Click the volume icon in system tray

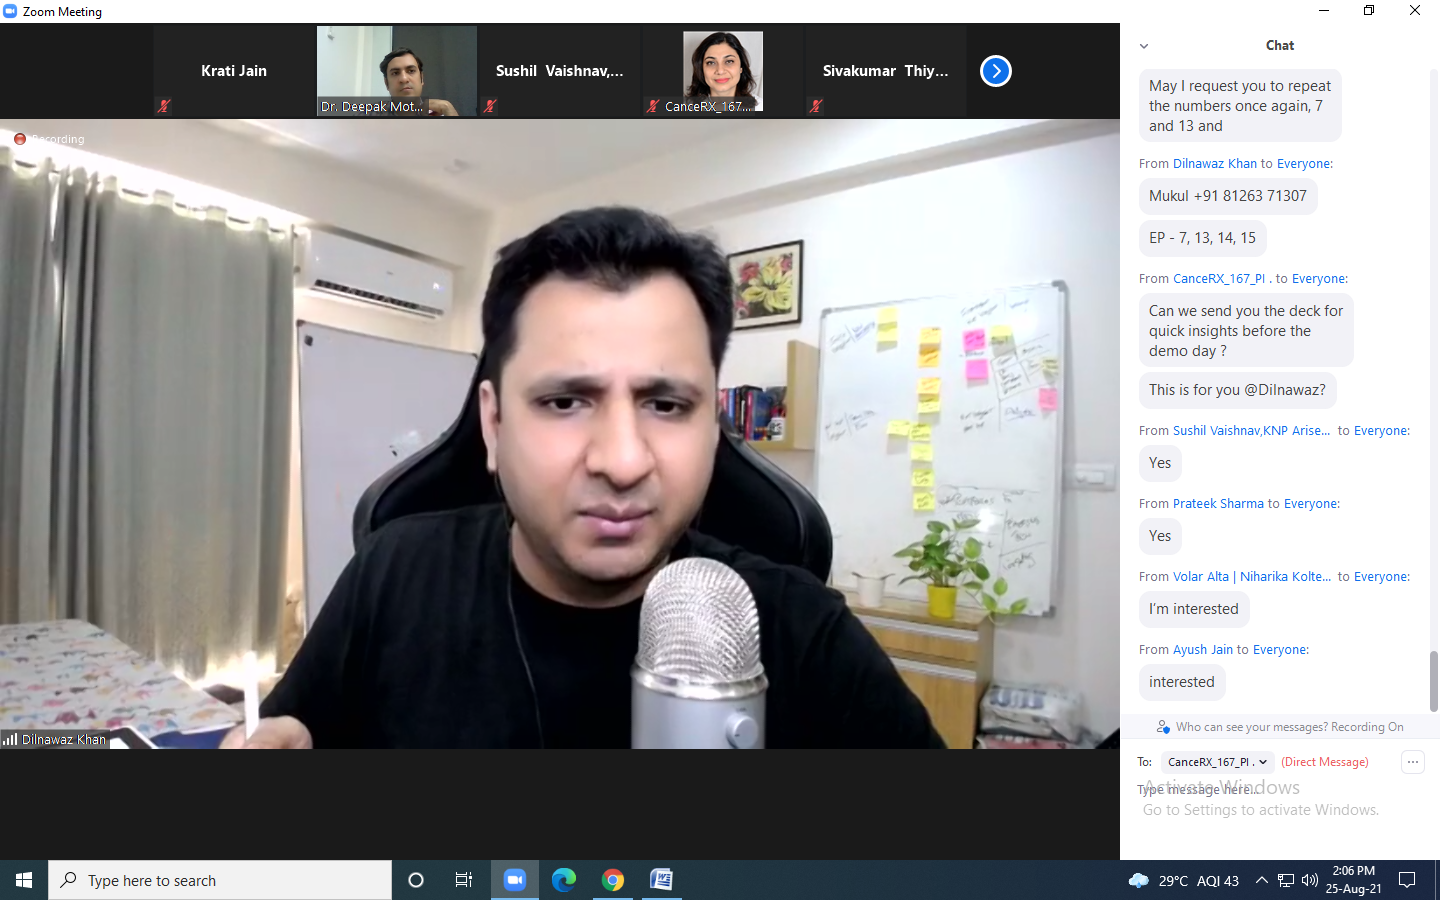click(x=1310, y=880)
